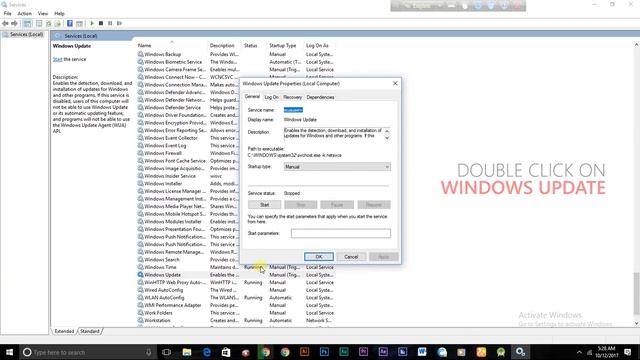The width and height of the screenshot is (640, 360).
Task: Click OK in the properties dialog
Action: [319, 257]
